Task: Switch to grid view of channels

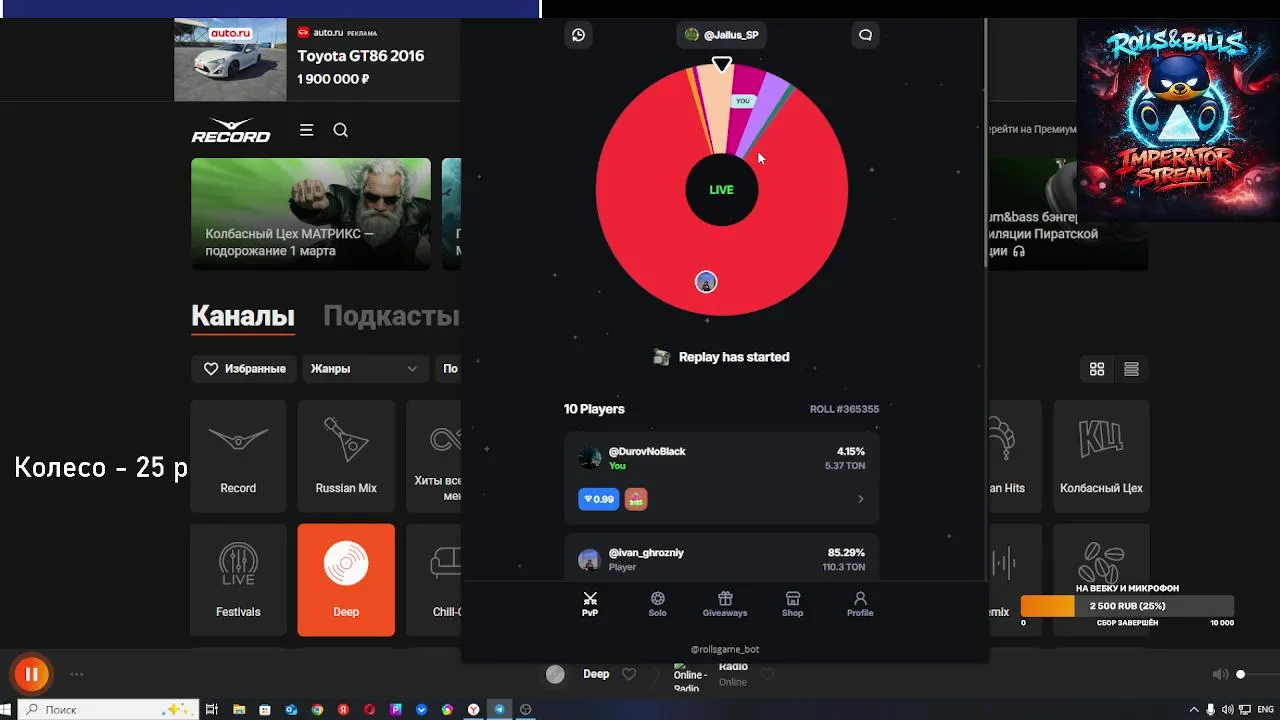Action: tap(1097, 369)
